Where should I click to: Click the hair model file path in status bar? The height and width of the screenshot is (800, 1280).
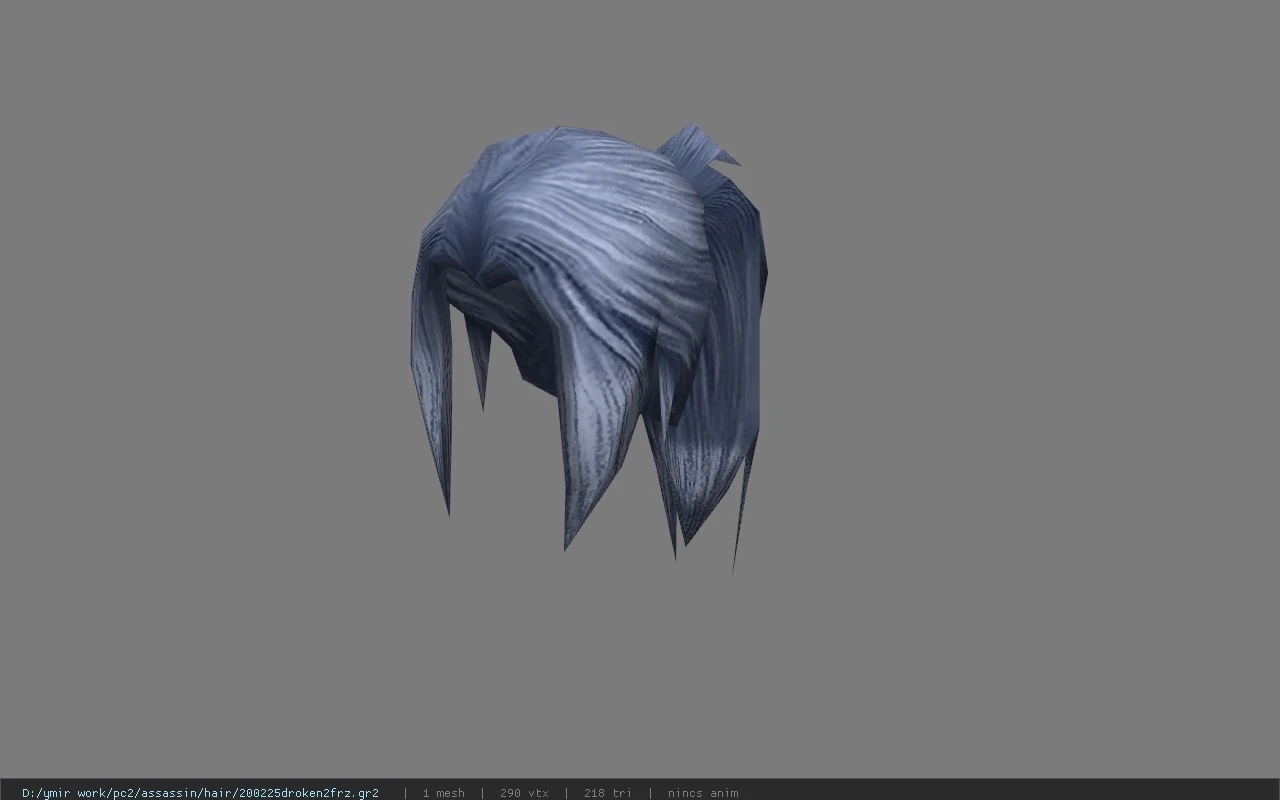[x=200, y=793]
